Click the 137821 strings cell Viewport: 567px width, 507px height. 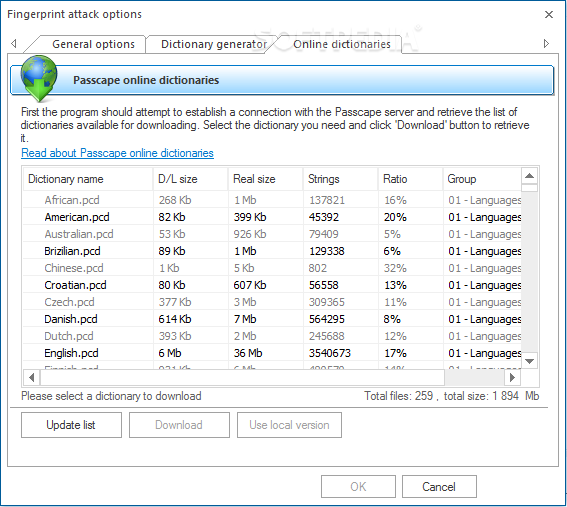tap(327, 200)
